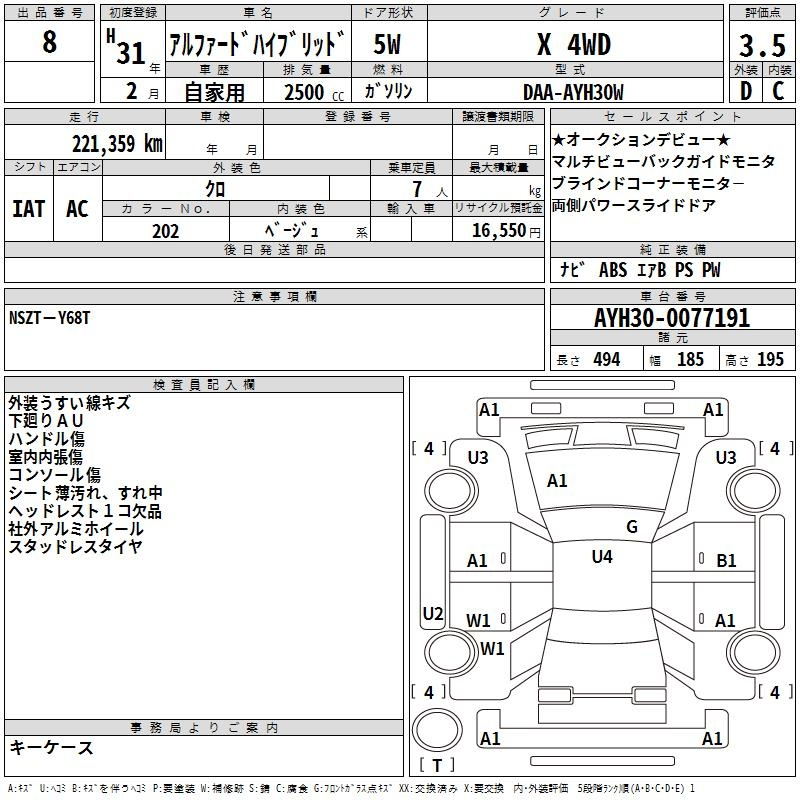
Task: Click equipment list ナビ ABS エアB PS PW
Action: tap(640, 270)
